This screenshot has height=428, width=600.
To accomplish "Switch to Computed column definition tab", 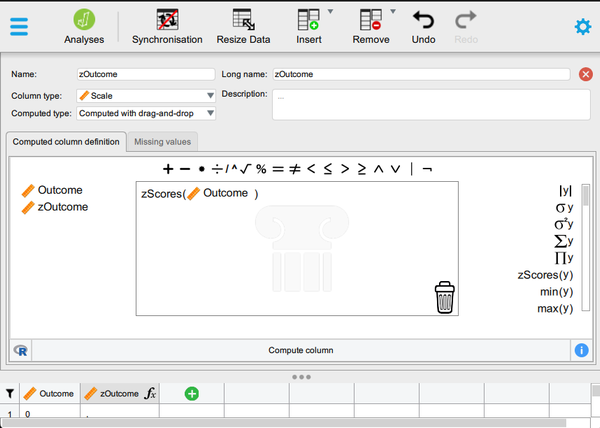I will (x=66, y=142).
